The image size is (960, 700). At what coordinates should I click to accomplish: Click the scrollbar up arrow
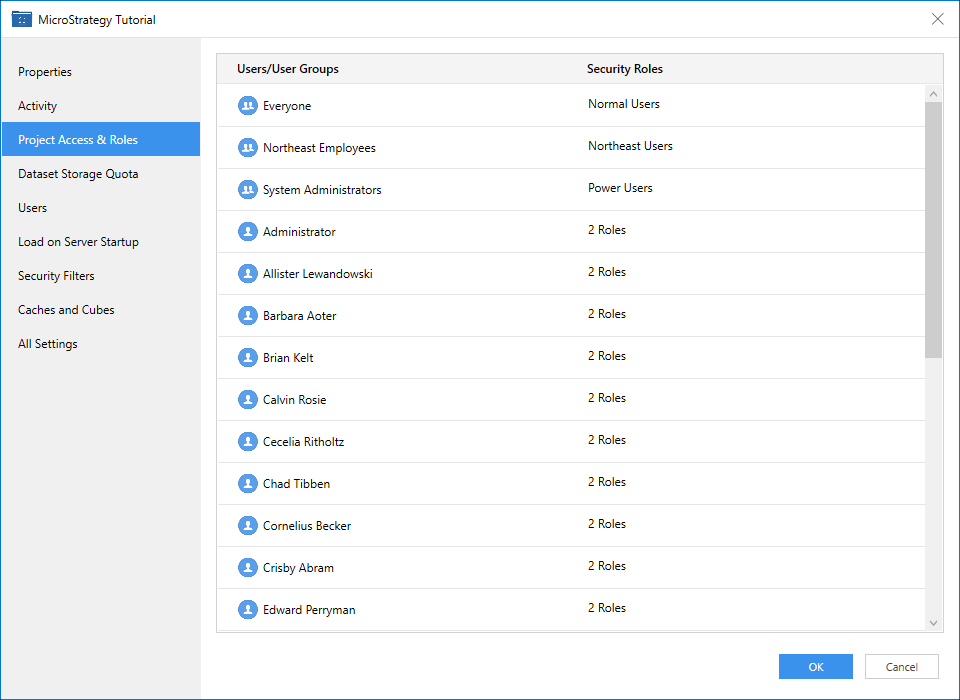[934, 94]
